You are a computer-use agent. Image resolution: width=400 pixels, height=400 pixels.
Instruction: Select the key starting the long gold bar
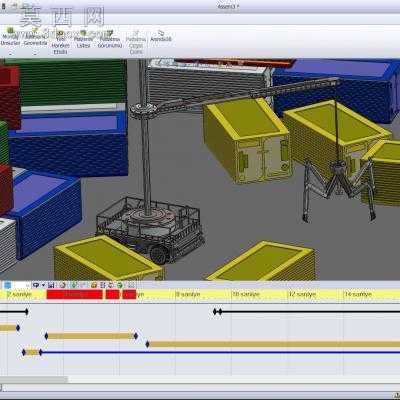[x=147, y=344]
